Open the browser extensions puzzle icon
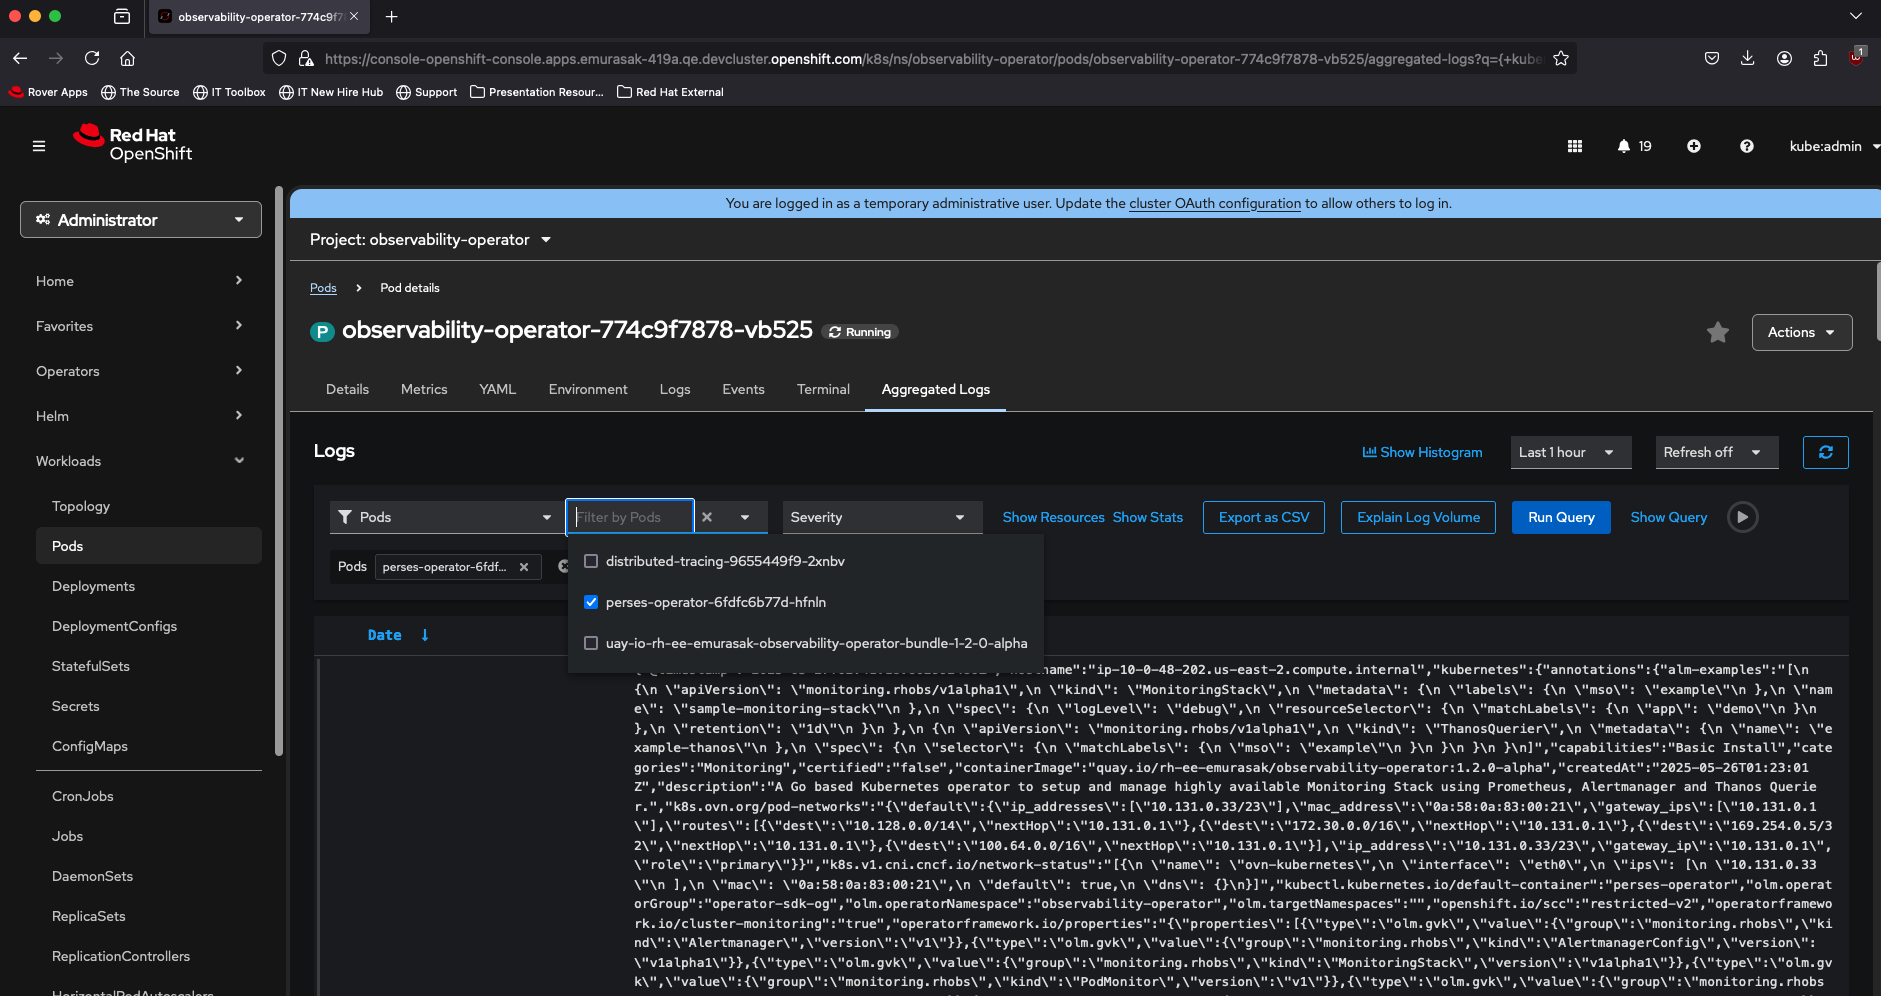Screen dimensions: 1881x996 [1820, 58]
